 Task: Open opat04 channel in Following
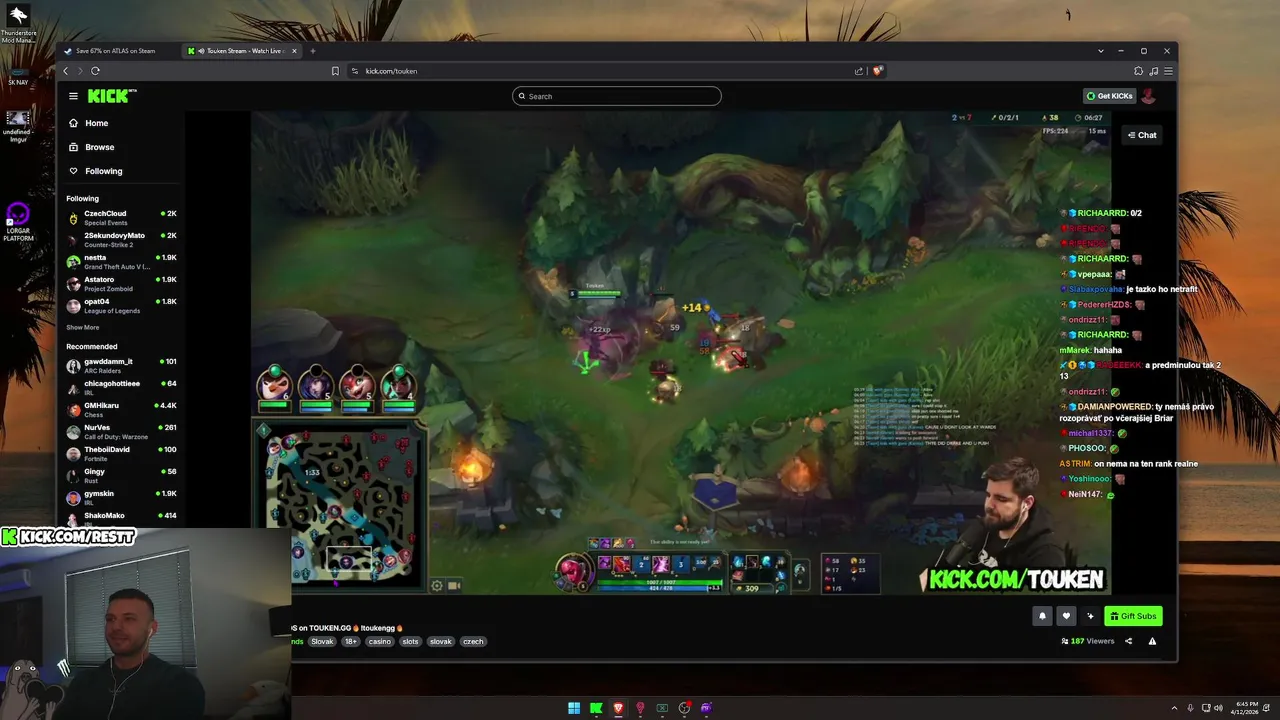click(121, 305)
